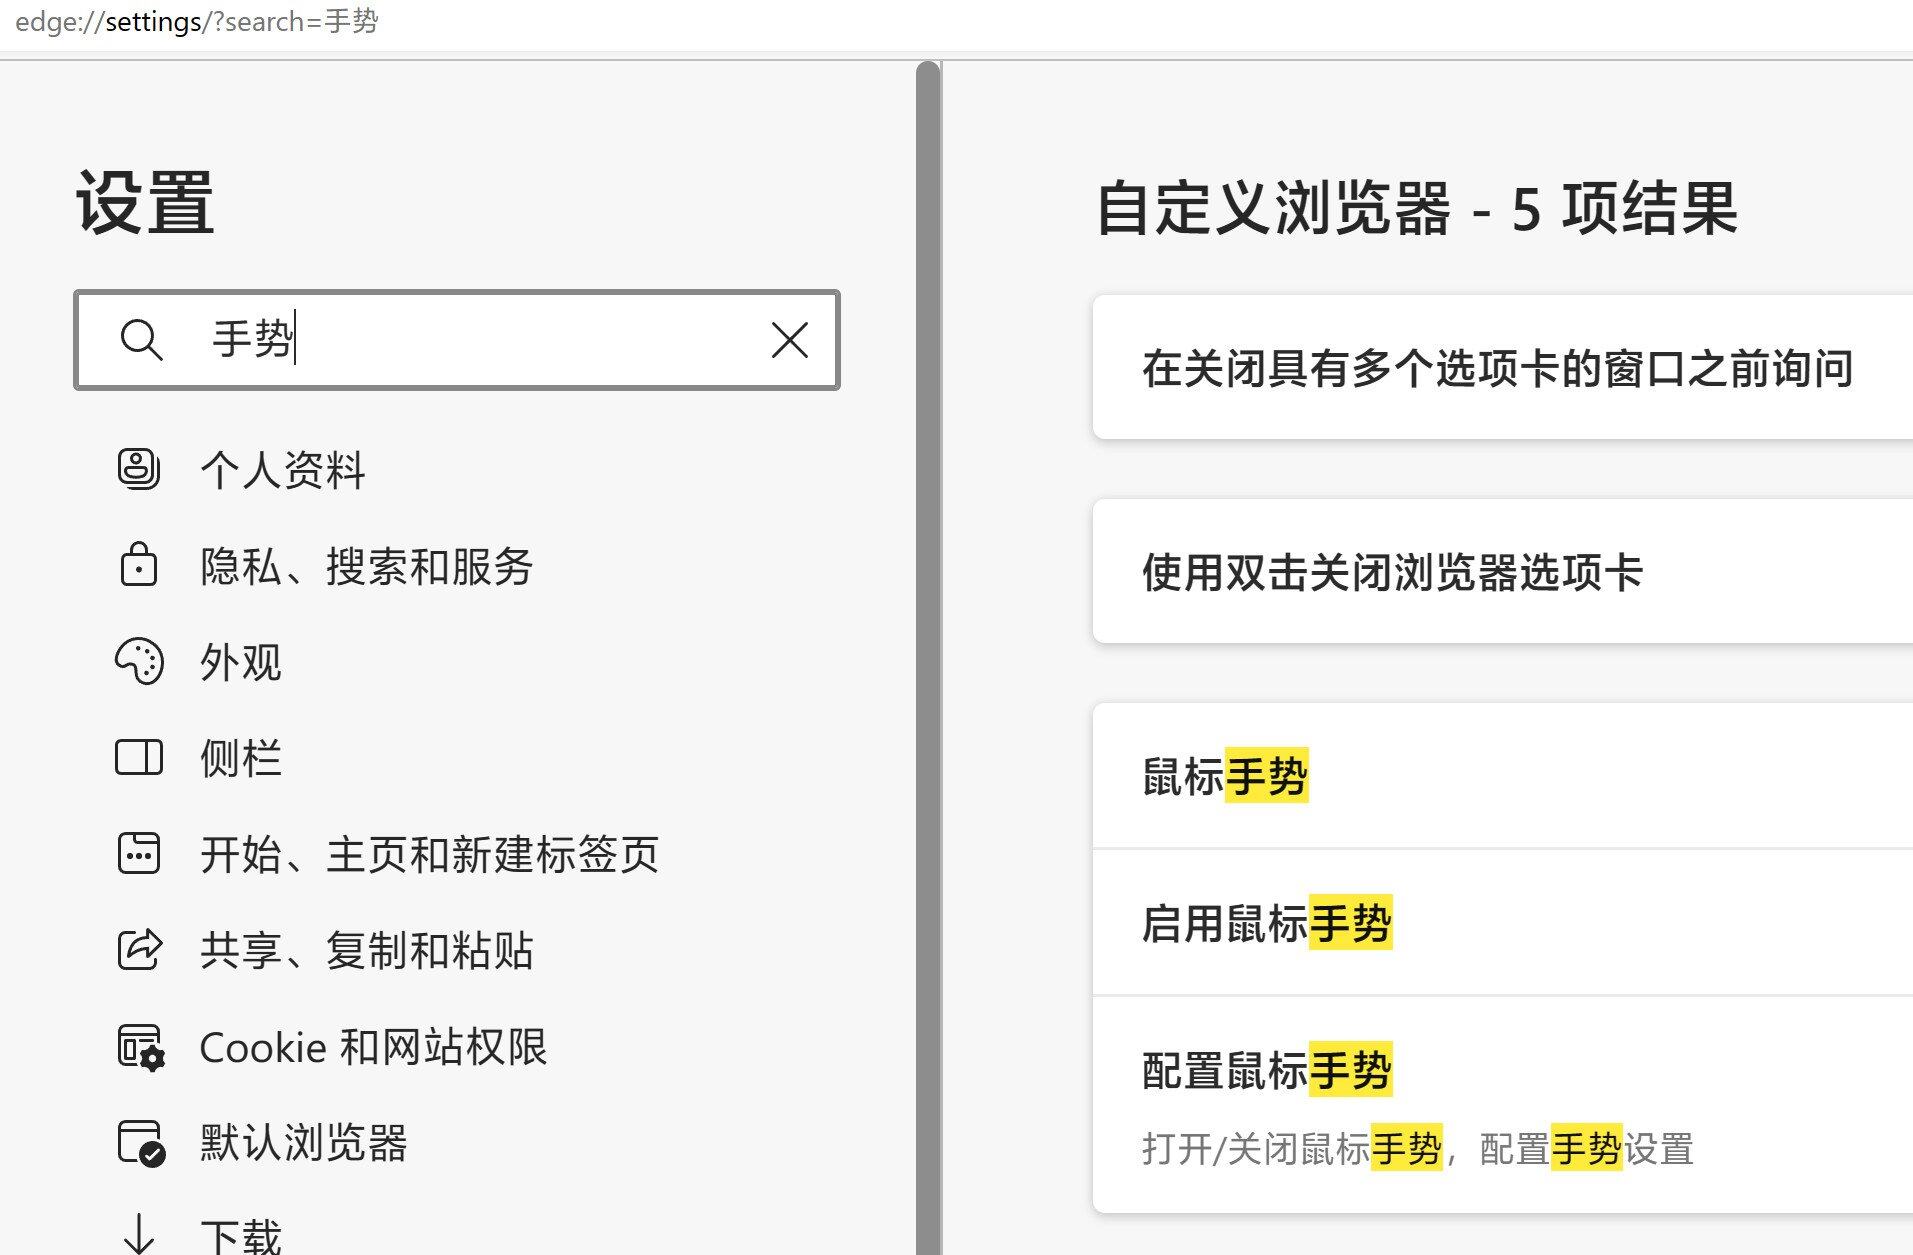1913x1255 pixels.
Task: Click the default browser icon
Action: 141,1143
